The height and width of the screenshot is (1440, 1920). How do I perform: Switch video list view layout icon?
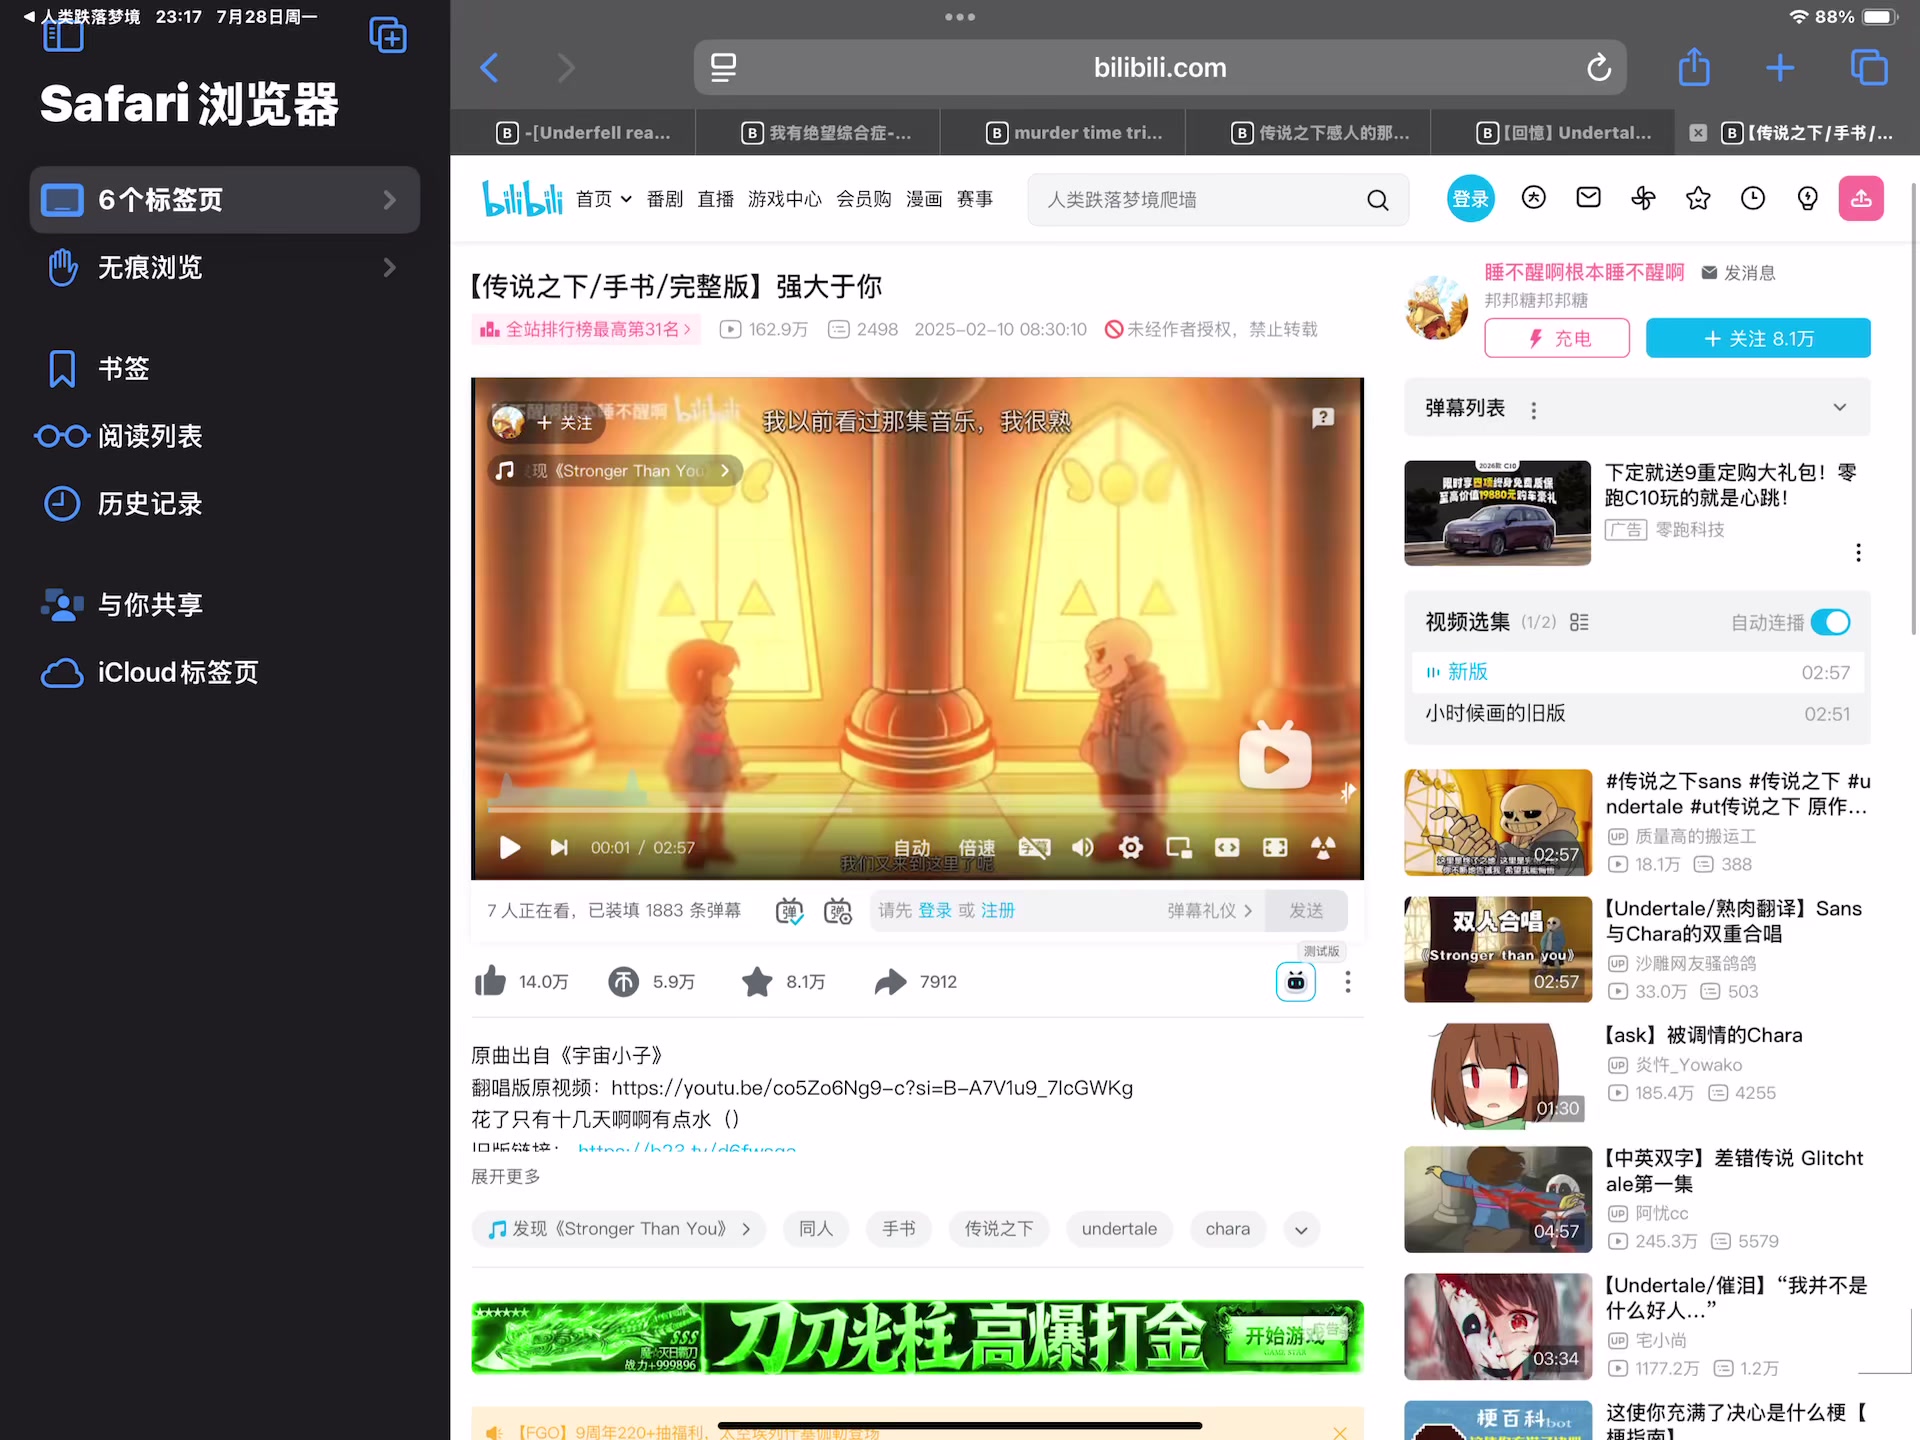[x=1579, y=622]
